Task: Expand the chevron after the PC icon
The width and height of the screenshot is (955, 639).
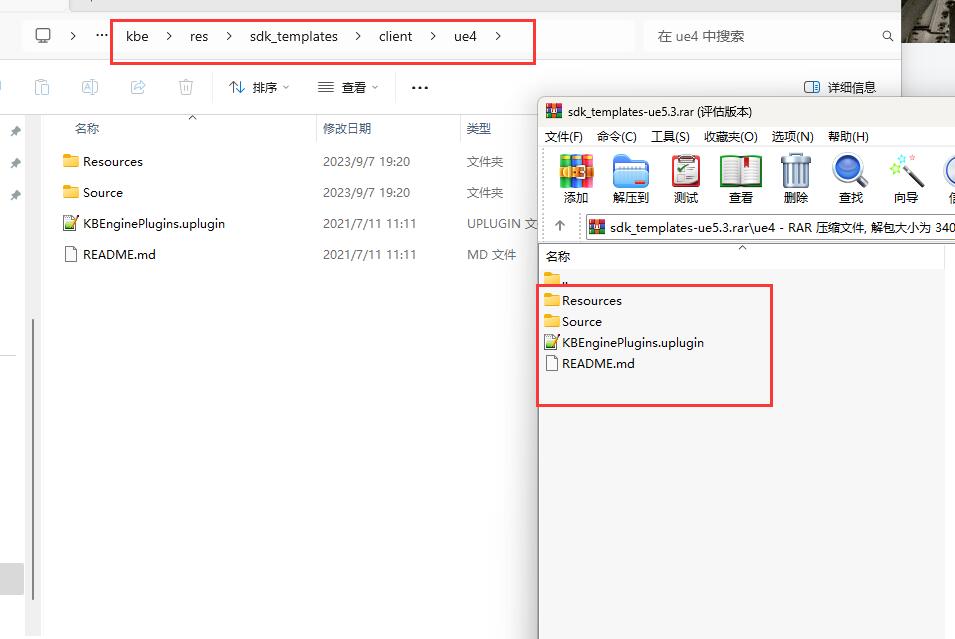Action: coord(73,37)
